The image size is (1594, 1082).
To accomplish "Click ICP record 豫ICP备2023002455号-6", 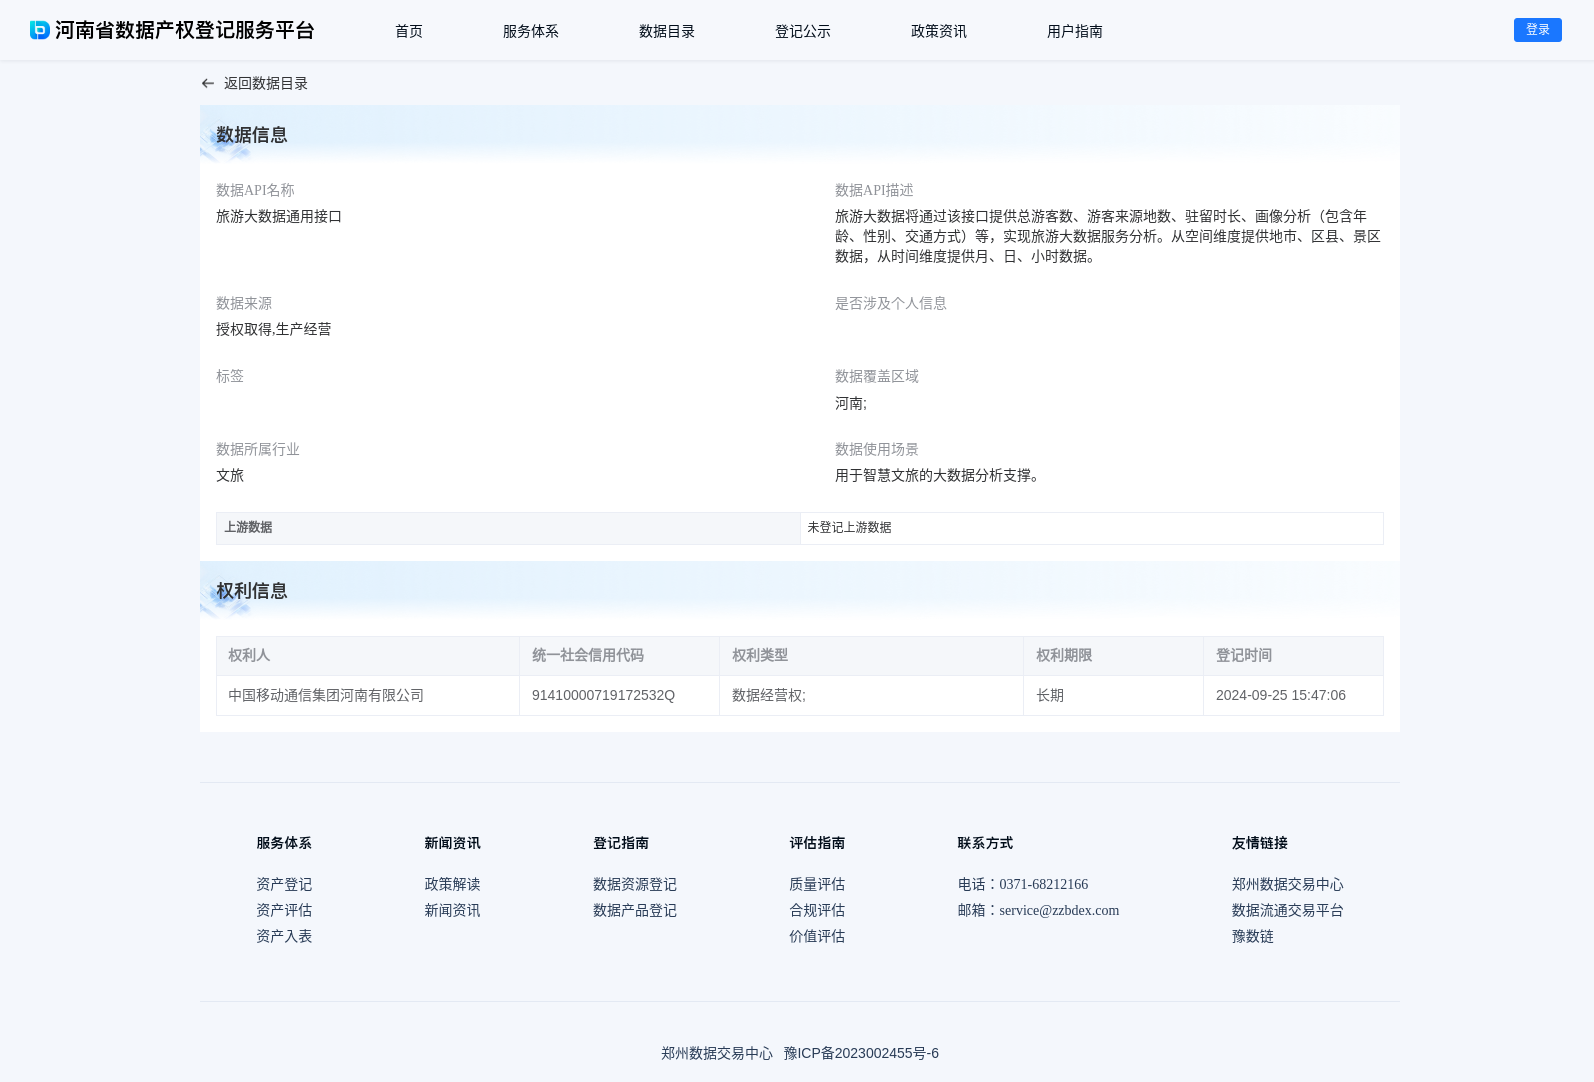I will click(x=861, y=1053).
